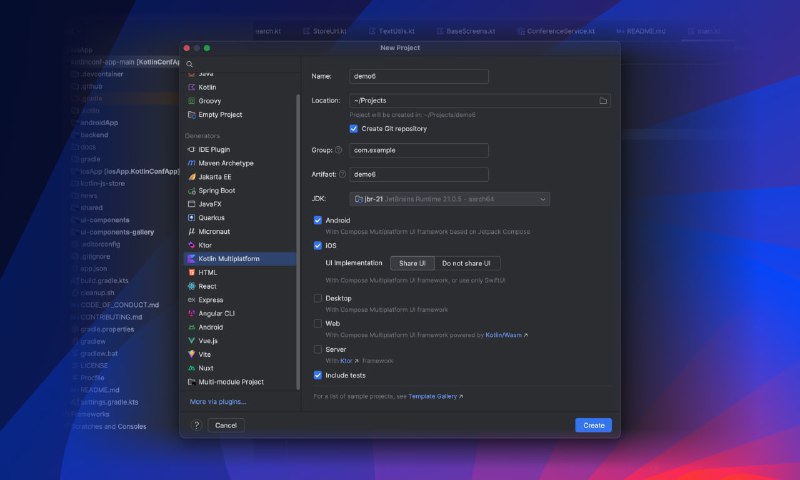Click the project type list scrollbar
This screenshot has width=800, height=480.
pyautogui.click(x=298, y=242)
